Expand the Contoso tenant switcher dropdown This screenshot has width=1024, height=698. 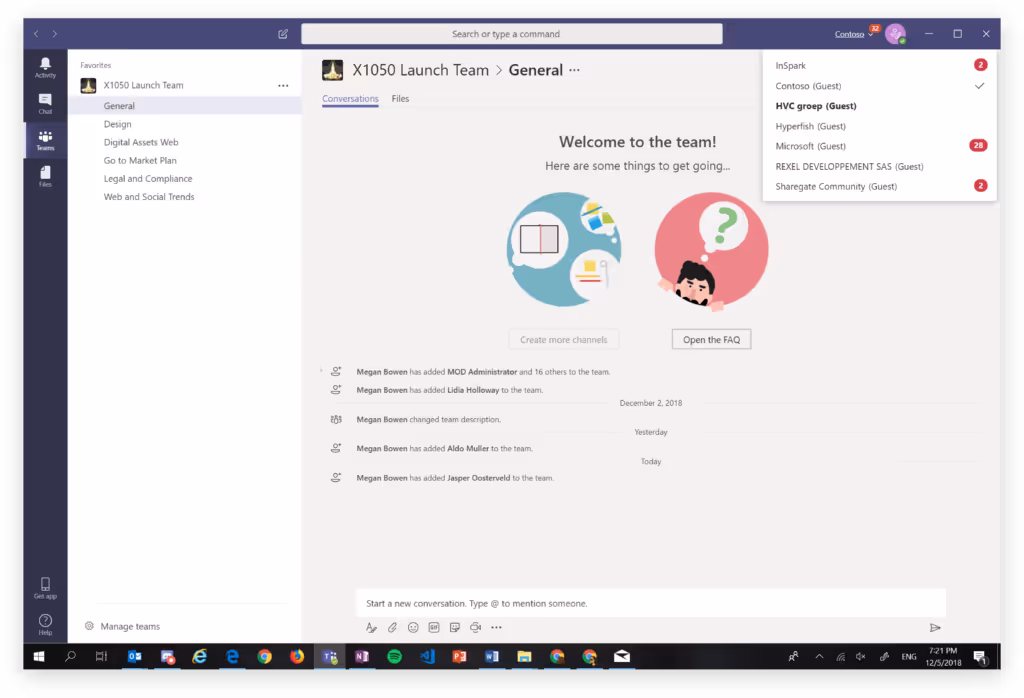[854, 34]
